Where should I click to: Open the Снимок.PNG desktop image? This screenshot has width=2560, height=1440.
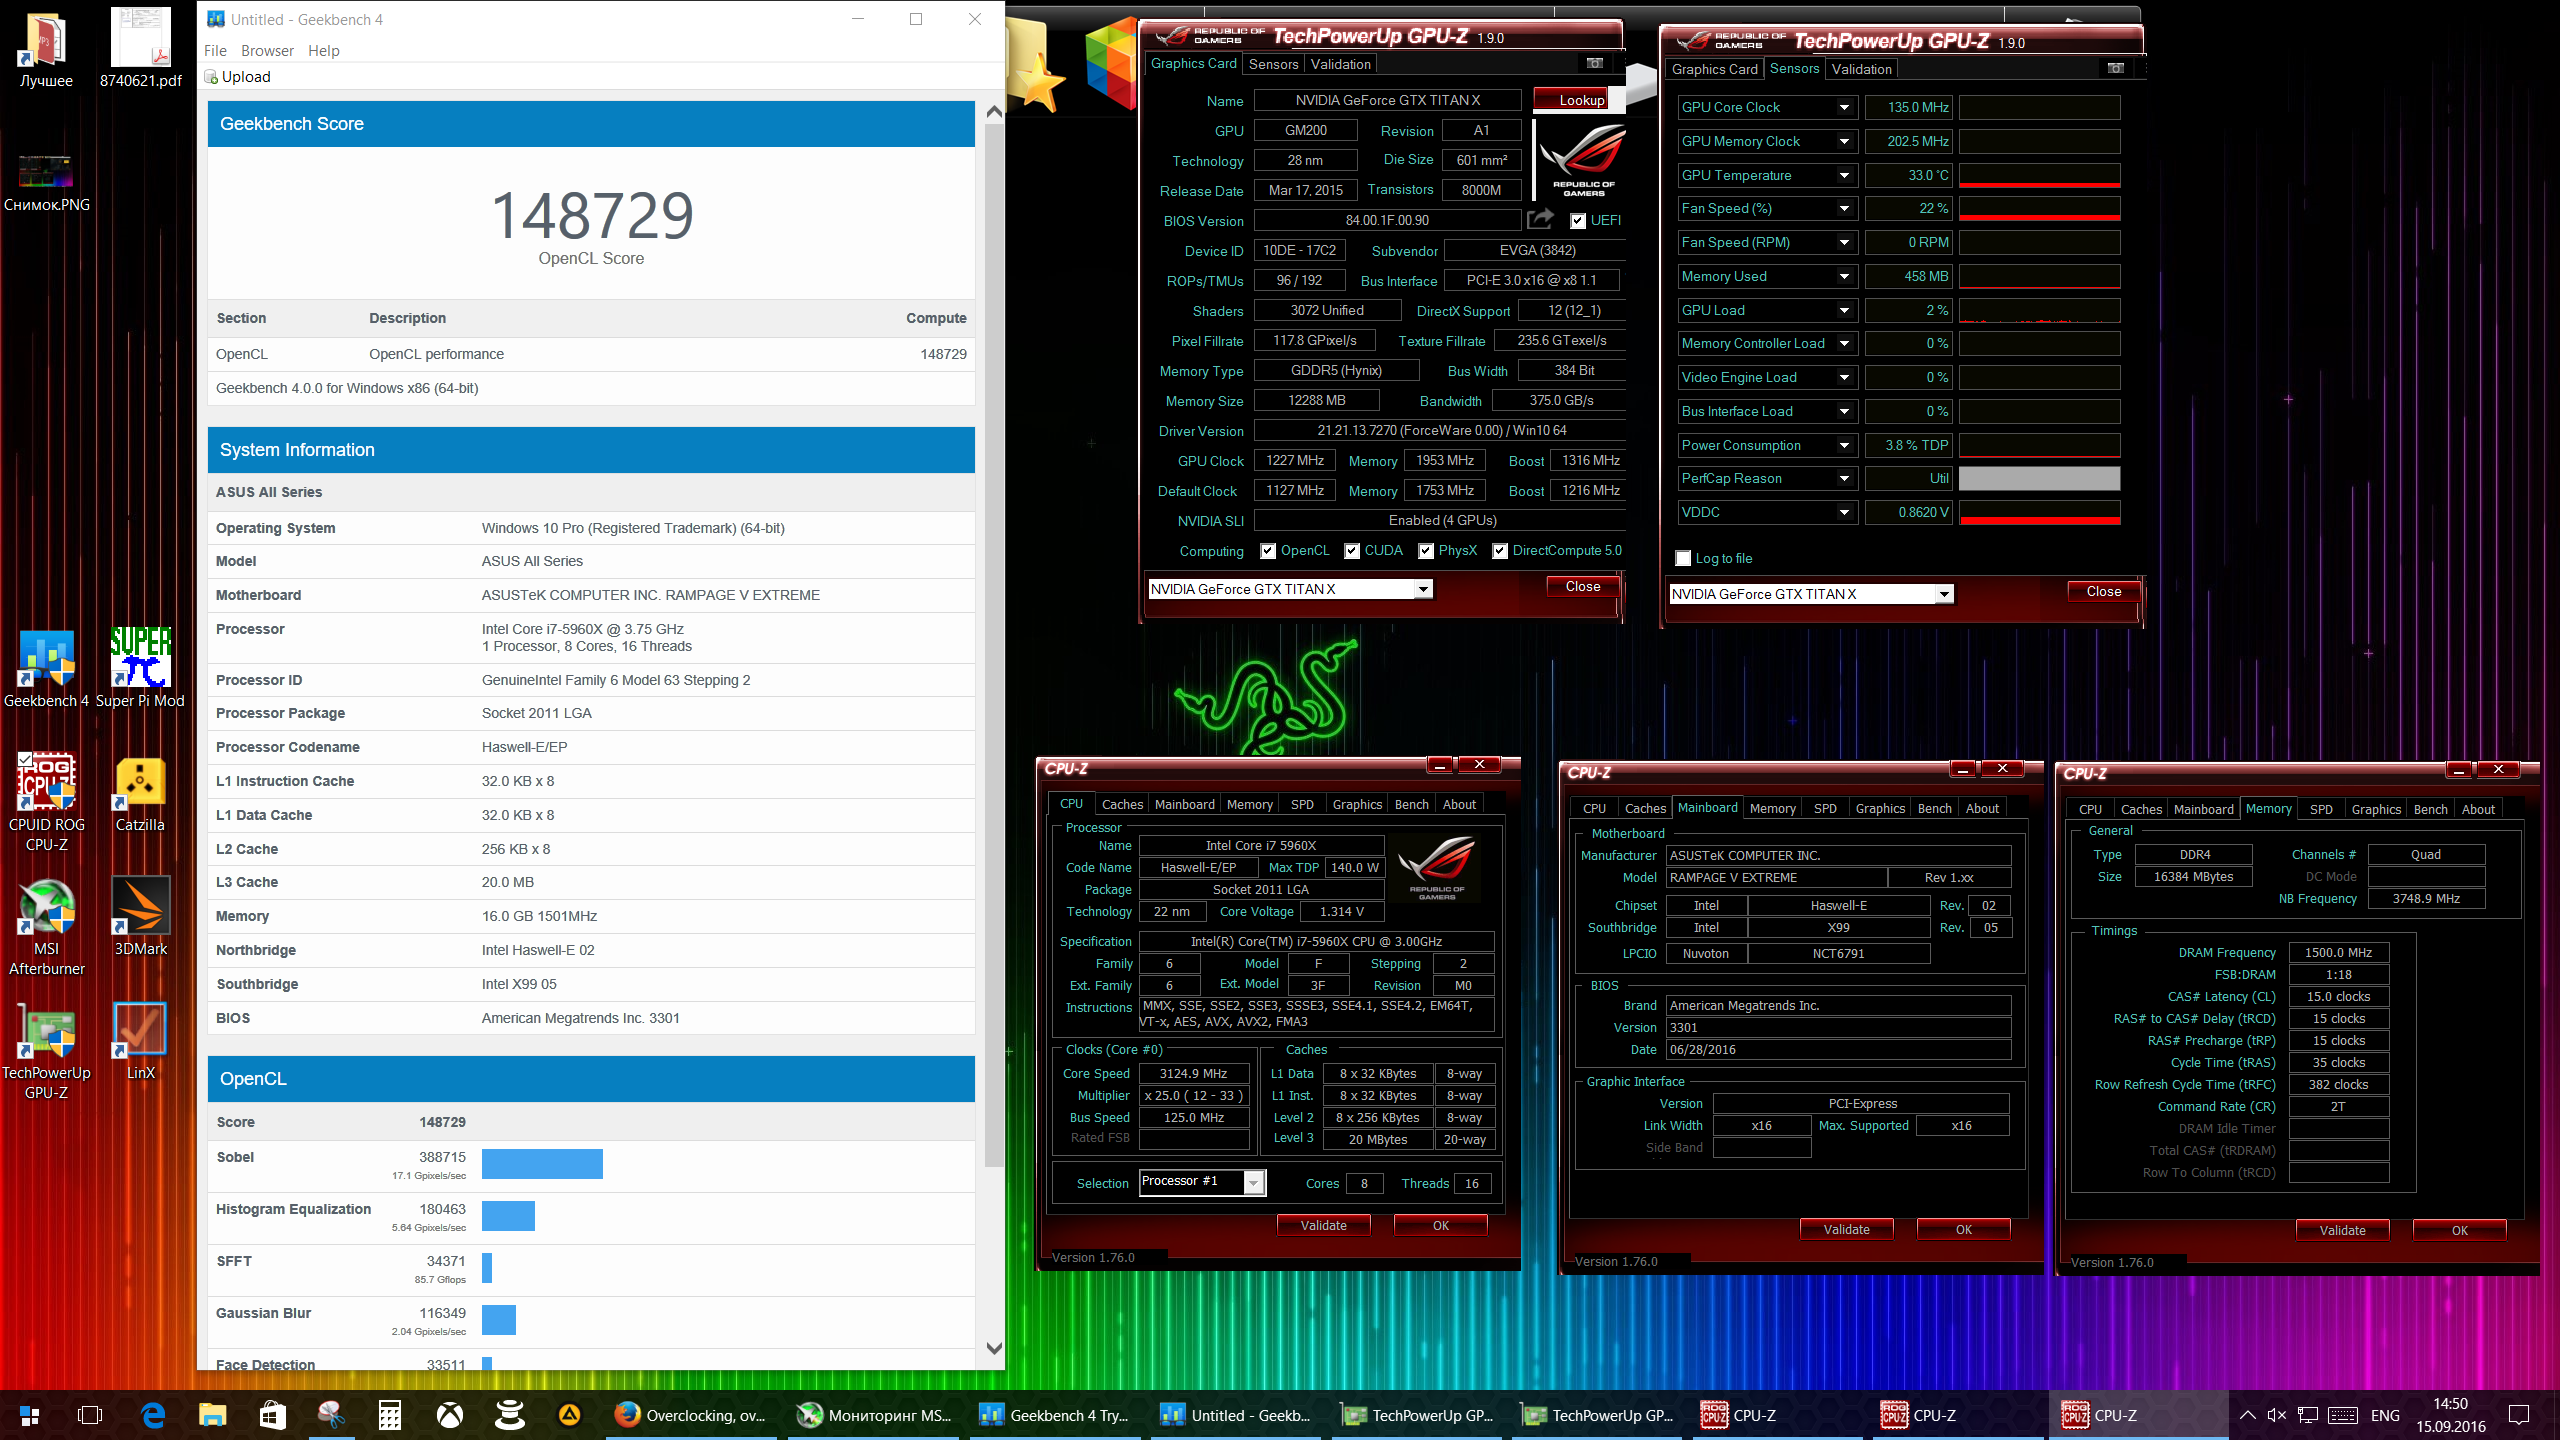point(46,182)
